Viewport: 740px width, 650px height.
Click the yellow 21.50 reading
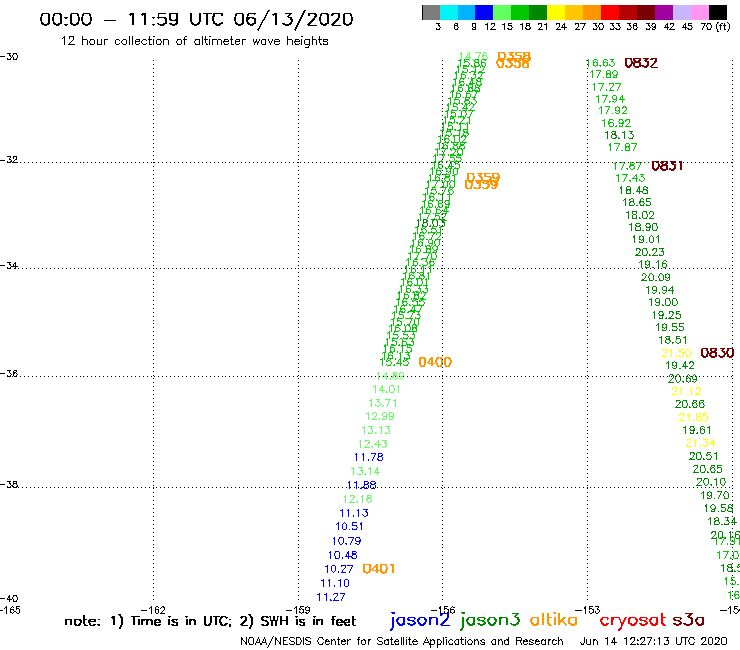(676, 353)
